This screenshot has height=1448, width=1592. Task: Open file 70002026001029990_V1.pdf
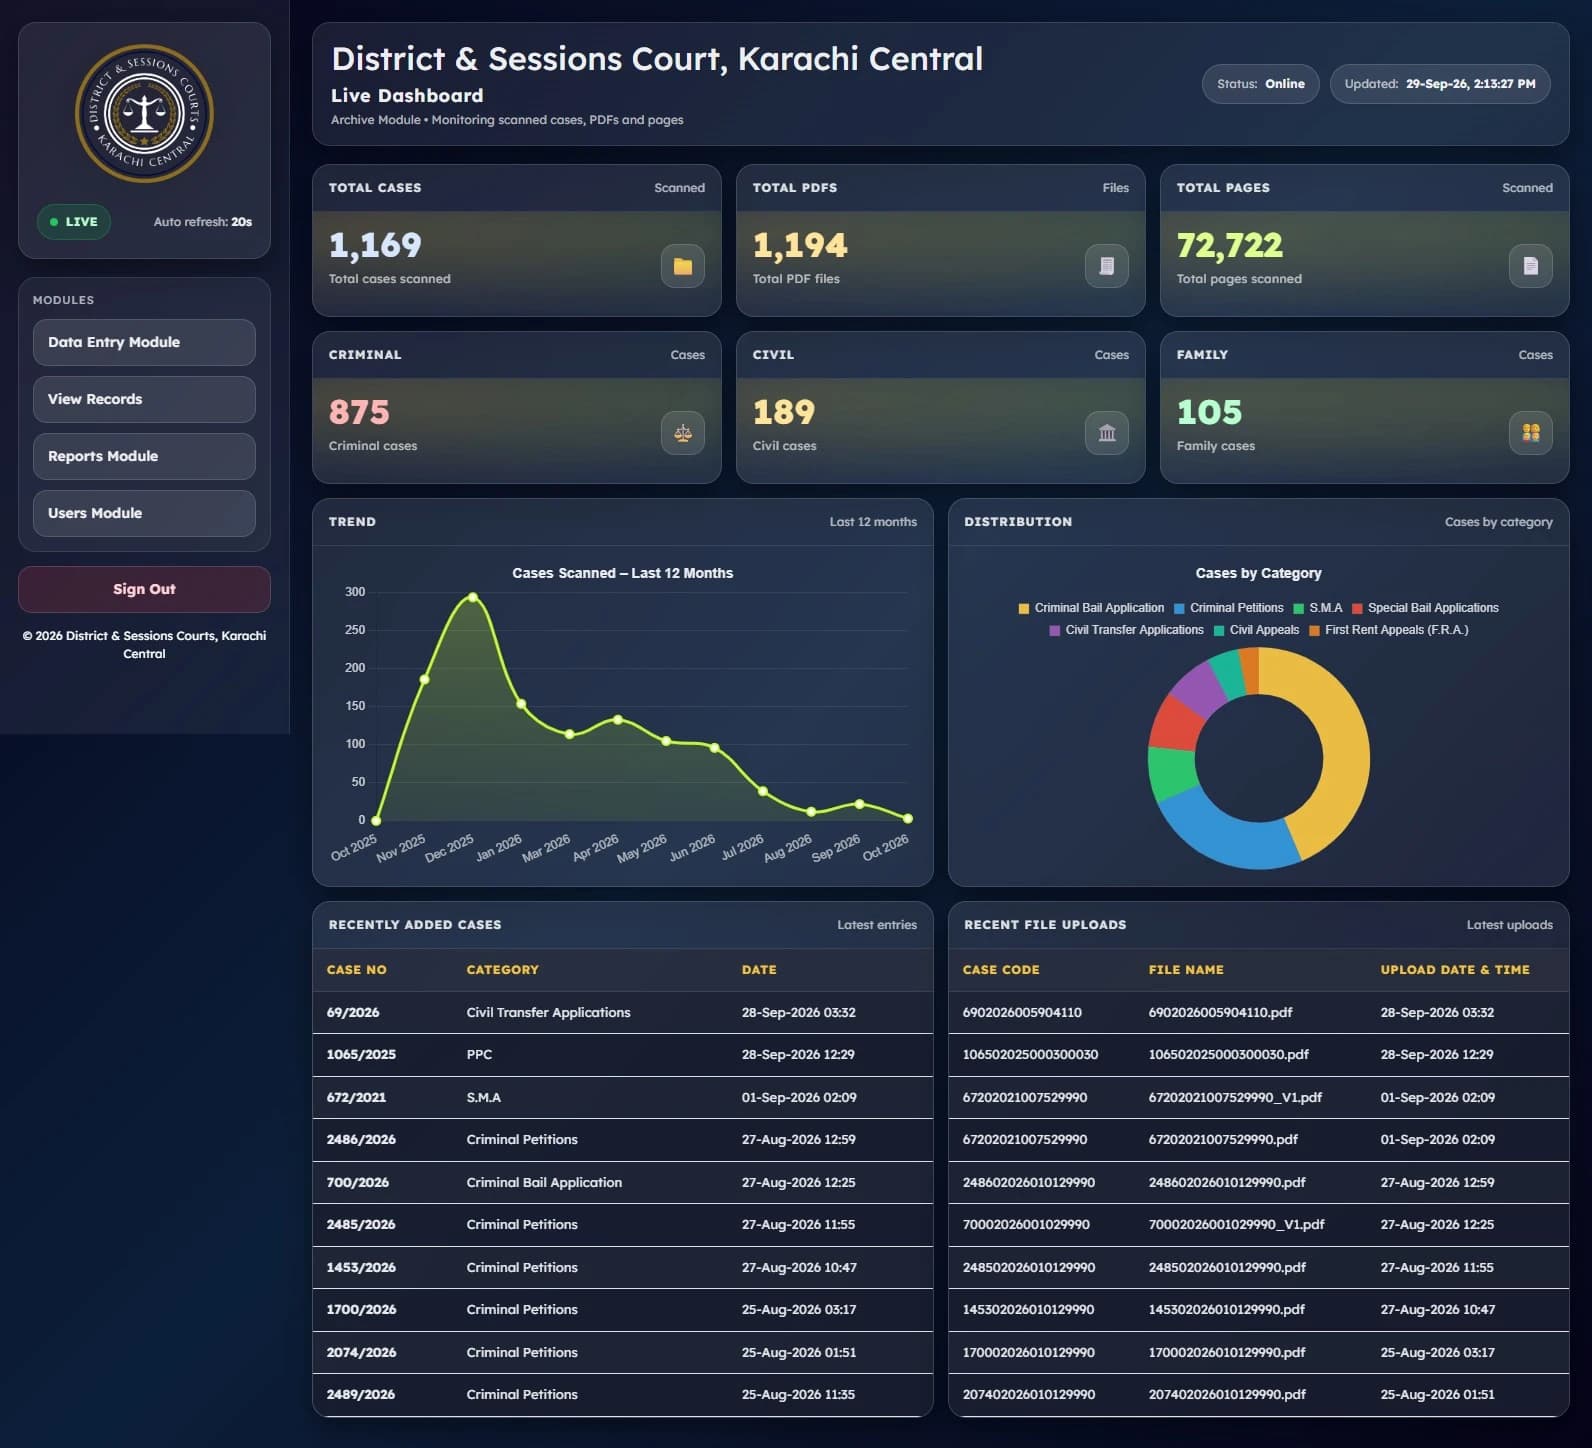click(x=1236, y=1224)
